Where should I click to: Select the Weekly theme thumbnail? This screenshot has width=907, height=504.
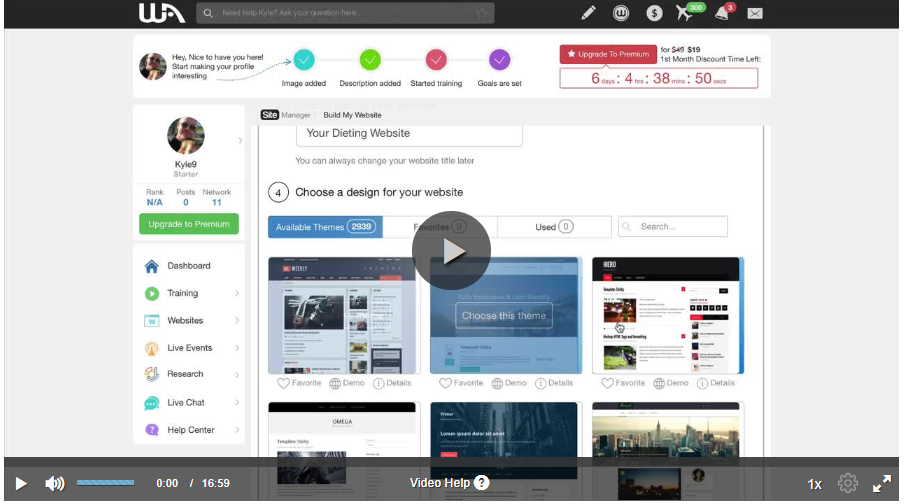(x=342, y=315)
